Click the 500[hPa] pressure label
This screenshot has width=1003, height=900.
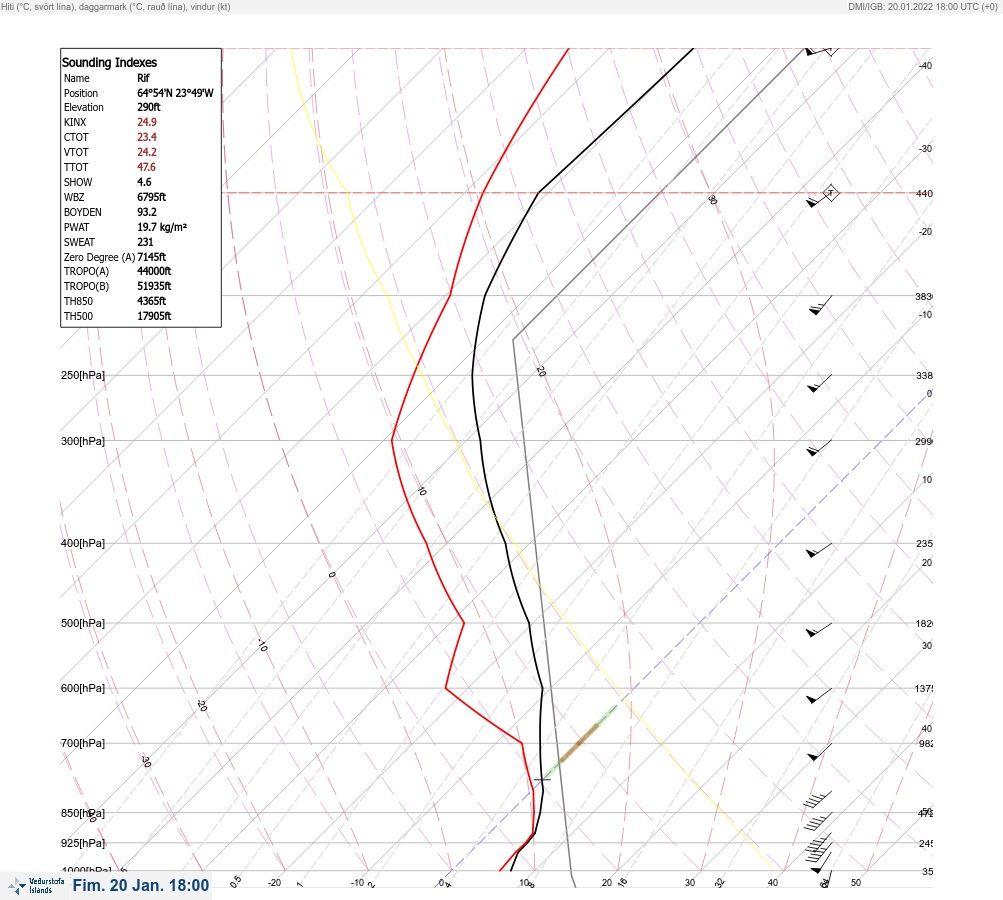coord(83,623)
